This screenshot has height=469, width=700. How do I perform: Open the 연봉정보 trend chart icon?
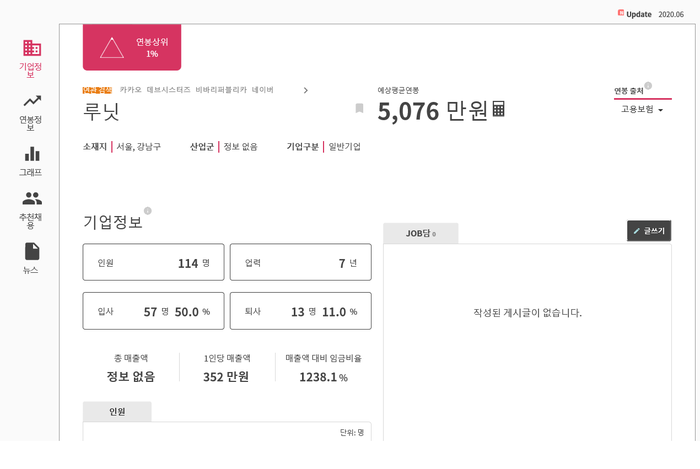[32, 101]
